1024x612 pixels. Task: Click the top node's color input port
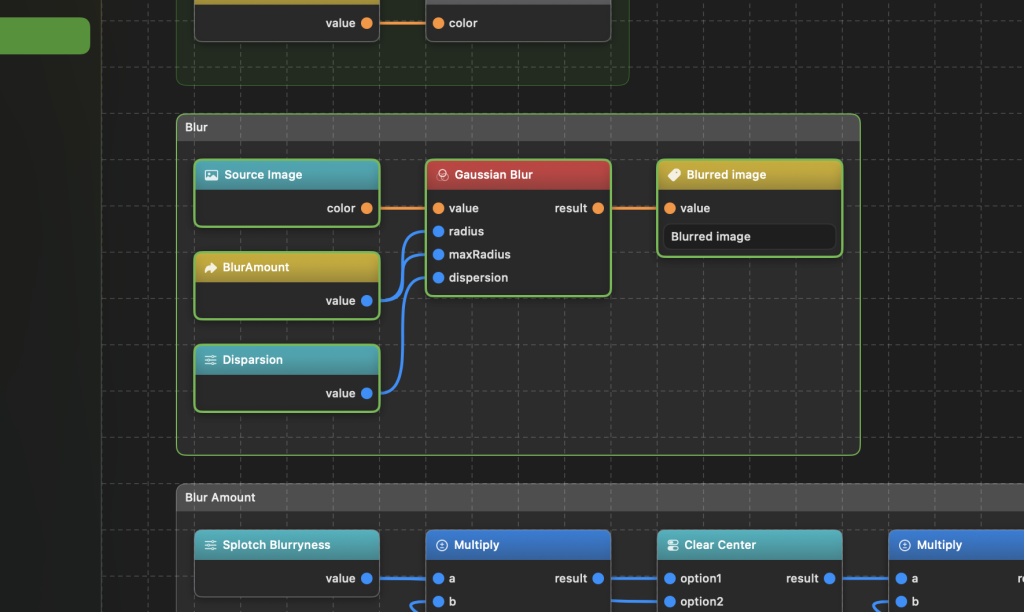[x=438, y=24]
